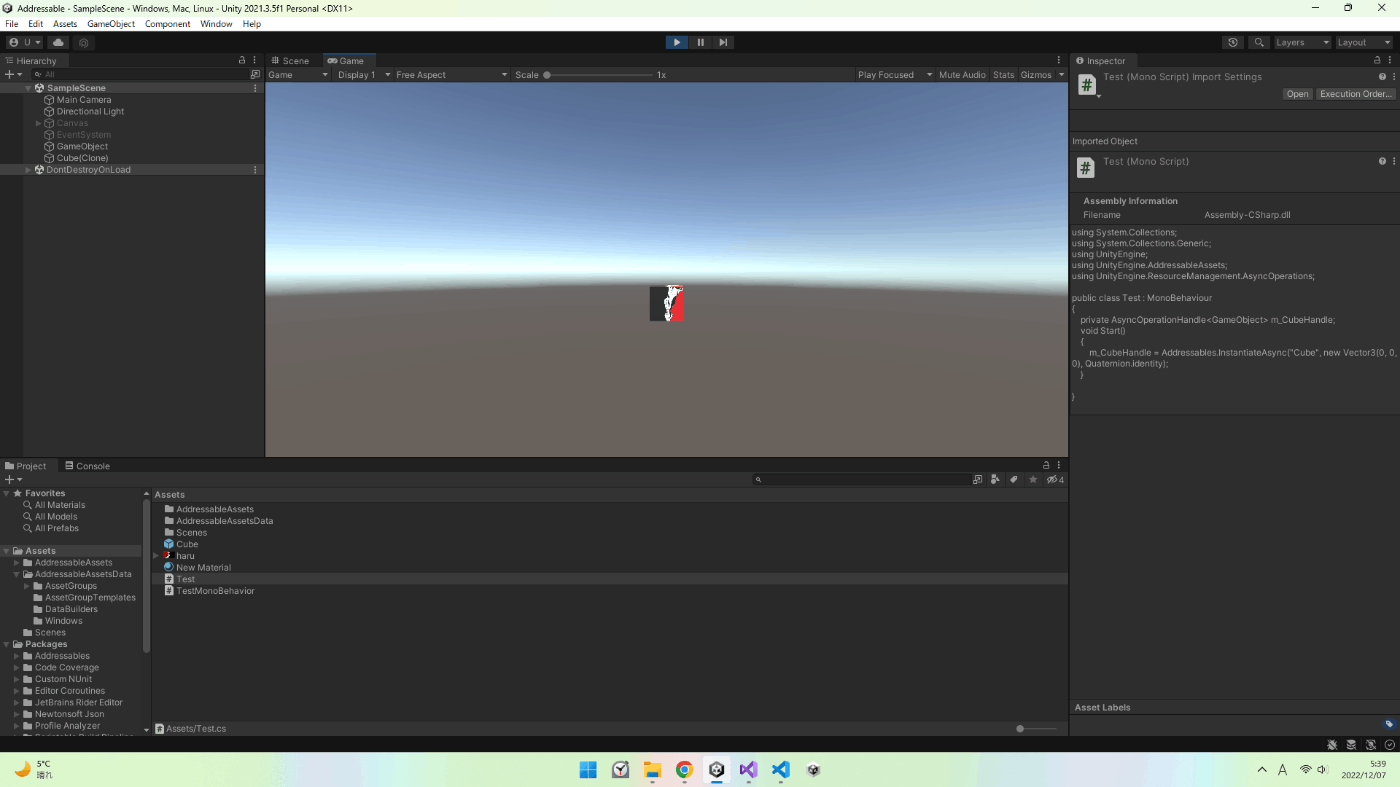Open the File menu

[x=12, y=24]
